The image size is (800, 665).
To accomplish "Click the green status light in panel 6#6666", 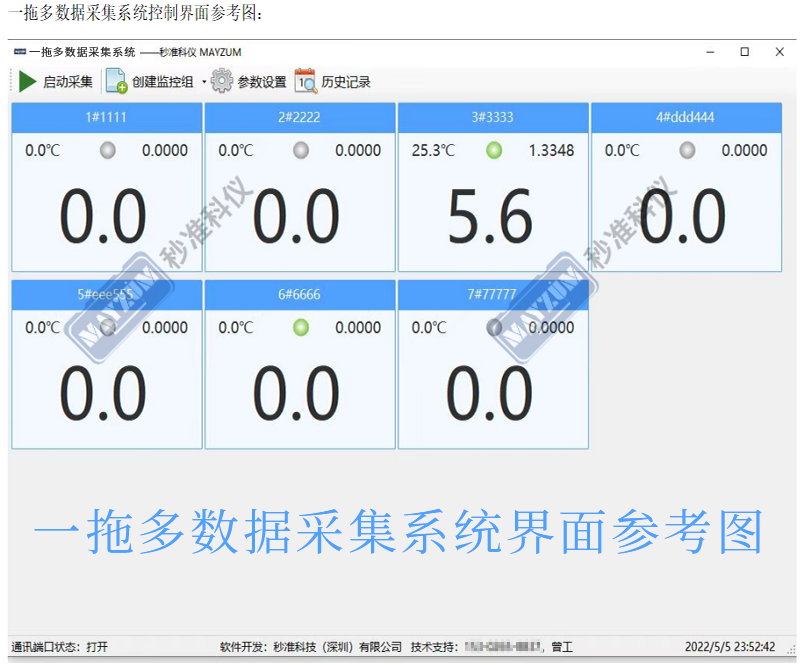I will tap(301, 327).
